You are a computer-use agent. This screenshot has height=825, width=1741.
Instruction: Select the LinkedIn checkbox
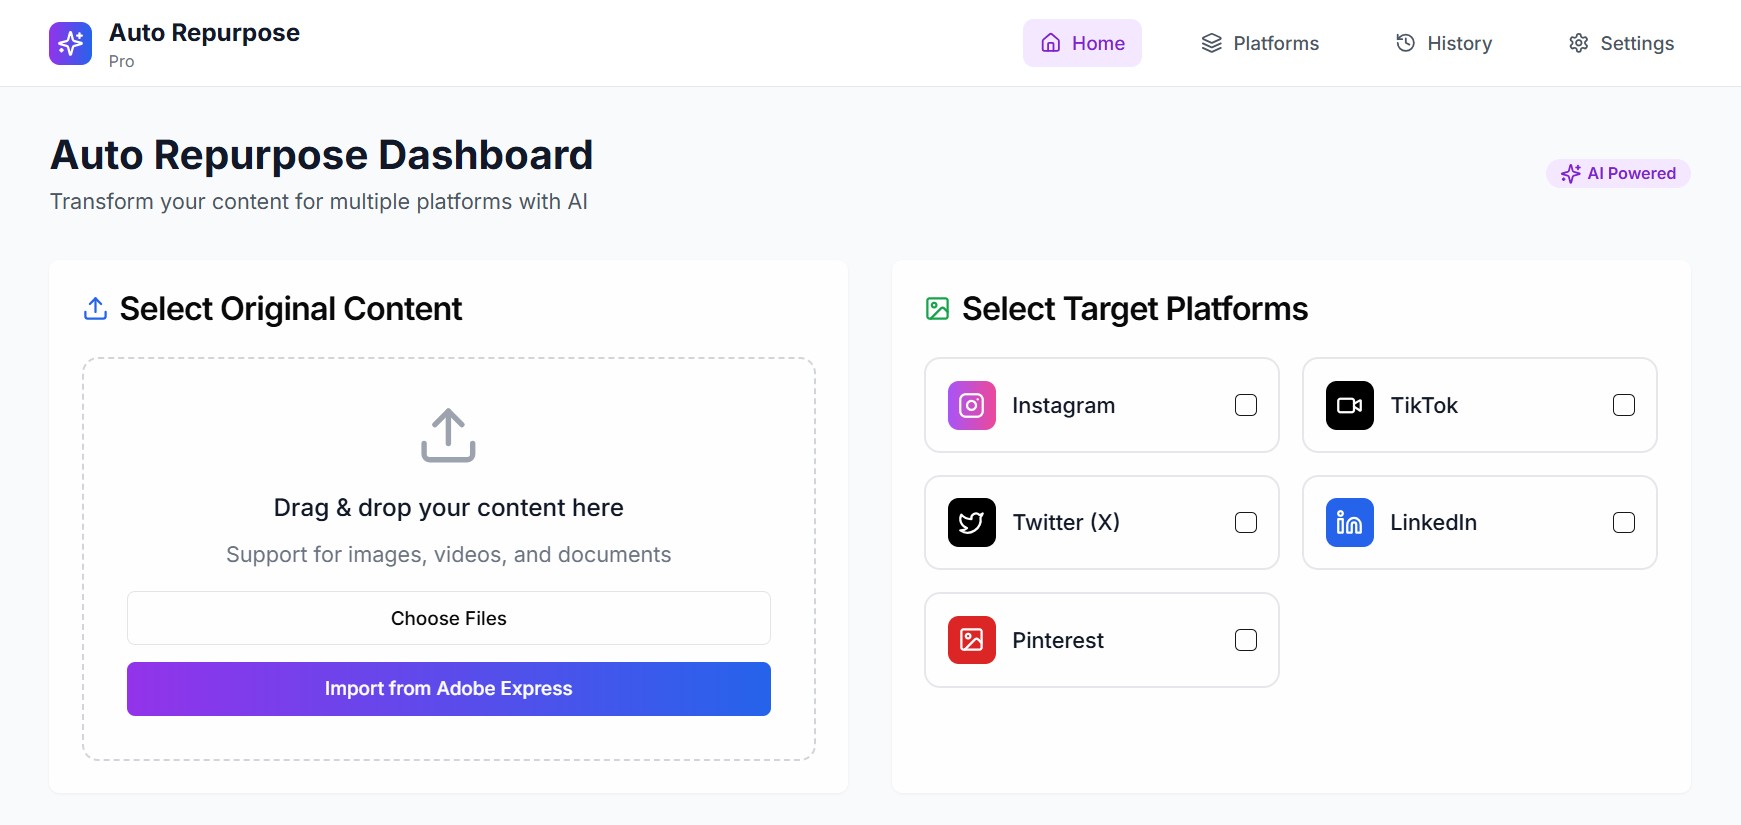click(1623, 522)
